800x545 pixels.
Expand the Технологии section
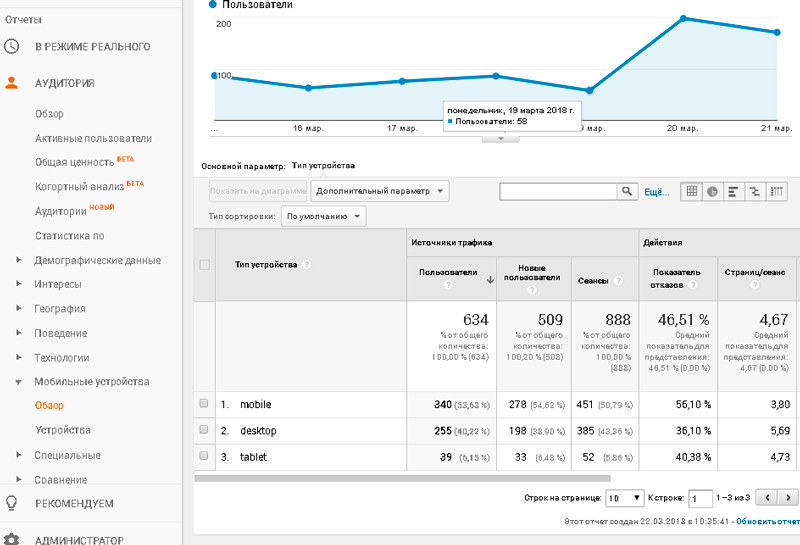[x=19, y=357]
